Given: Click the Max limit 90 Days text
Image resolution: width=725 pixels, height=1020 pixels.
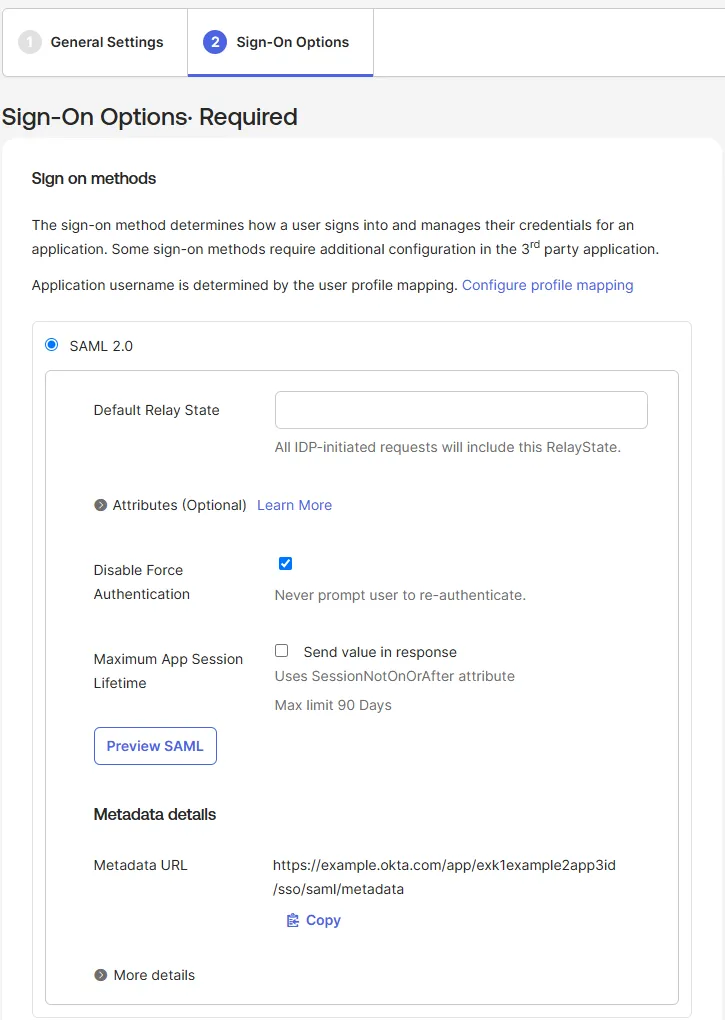Looking at the screenshot, I should (x=333, y=705).
